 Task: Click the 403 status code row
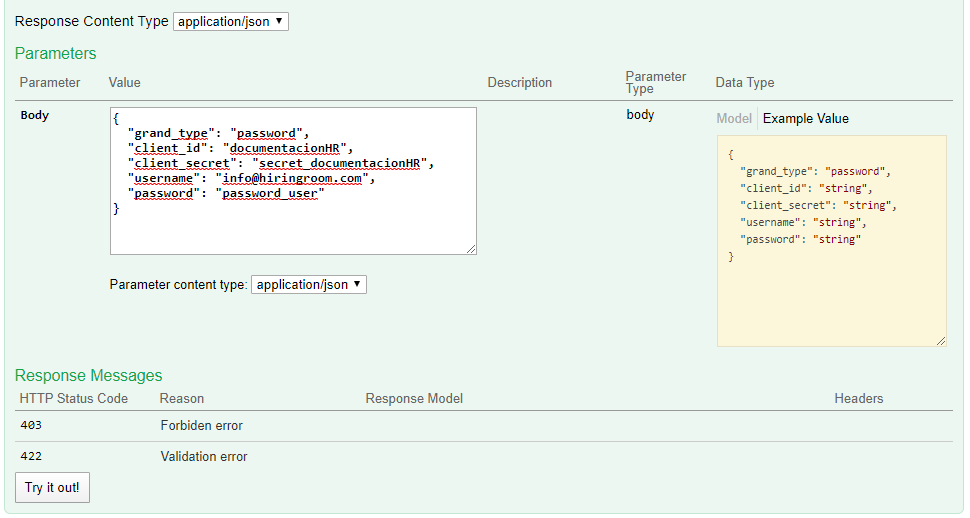pos(31,426)
